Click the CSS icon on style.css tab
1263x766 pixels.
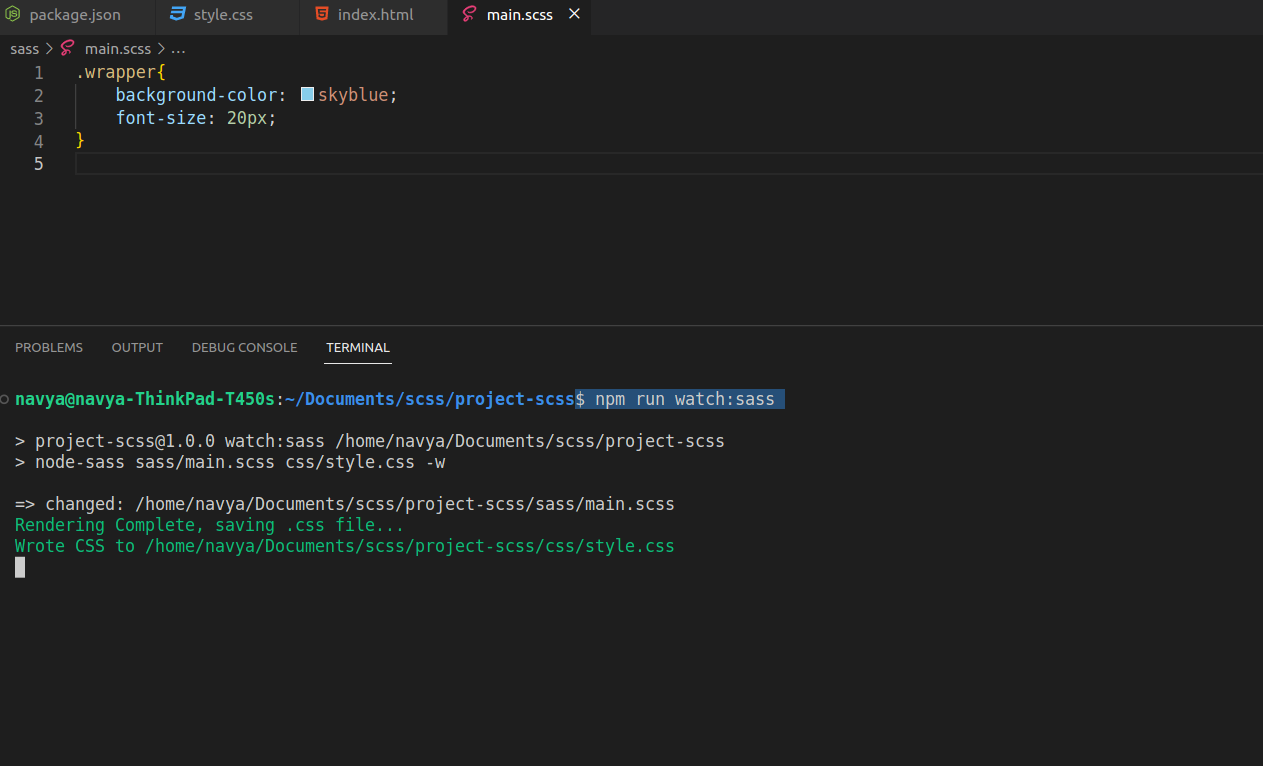pos(178,15)
